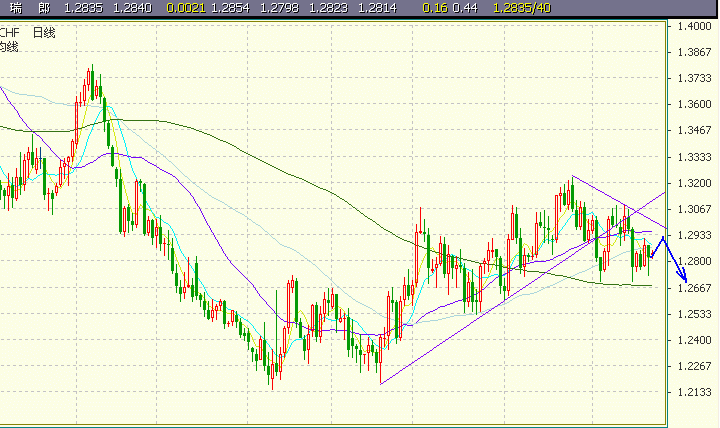Select the 1.3333 price axis label
Screen dimensions: 720x428
click(x=694, y=157)
